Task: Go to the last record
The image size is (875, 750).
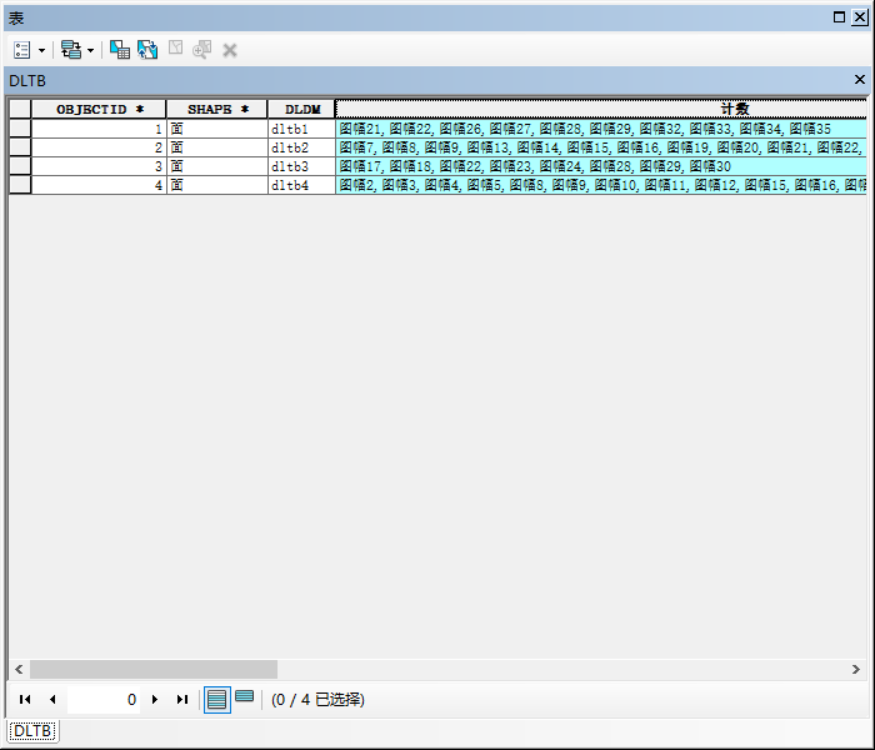Action: click(182, 699)
